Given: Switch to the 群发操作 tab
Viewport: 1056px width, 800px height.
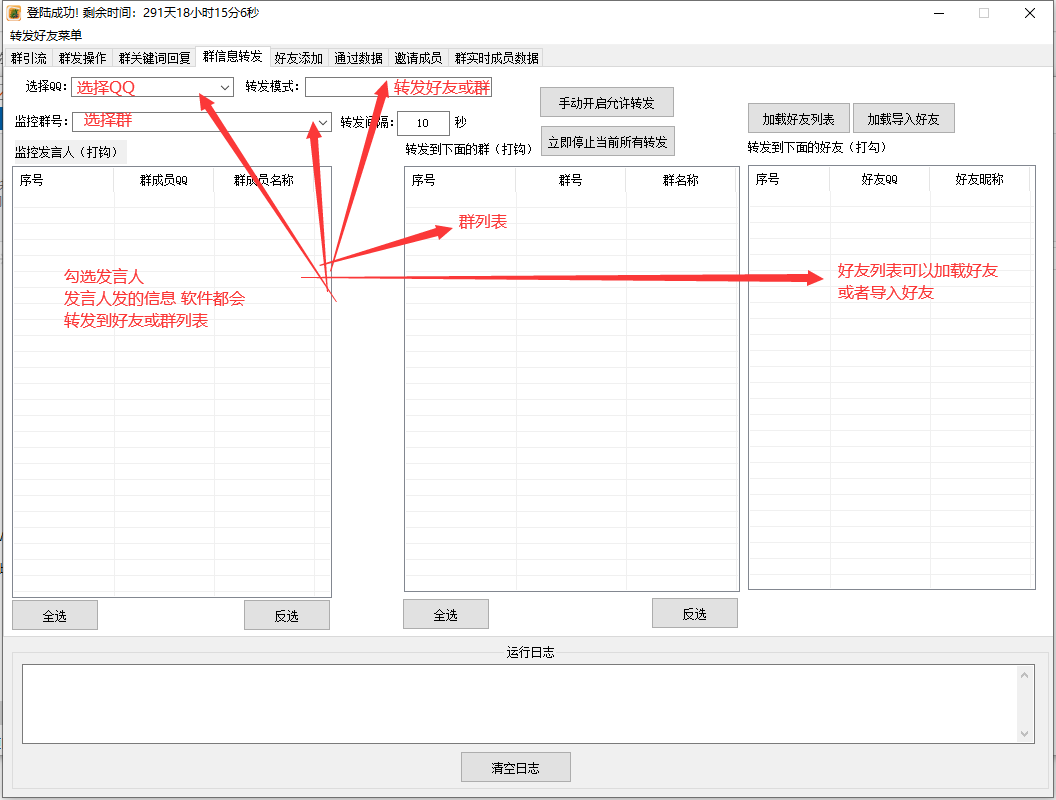Looking at the screenshot, I should pyautogui.click(x=82, y=58).
